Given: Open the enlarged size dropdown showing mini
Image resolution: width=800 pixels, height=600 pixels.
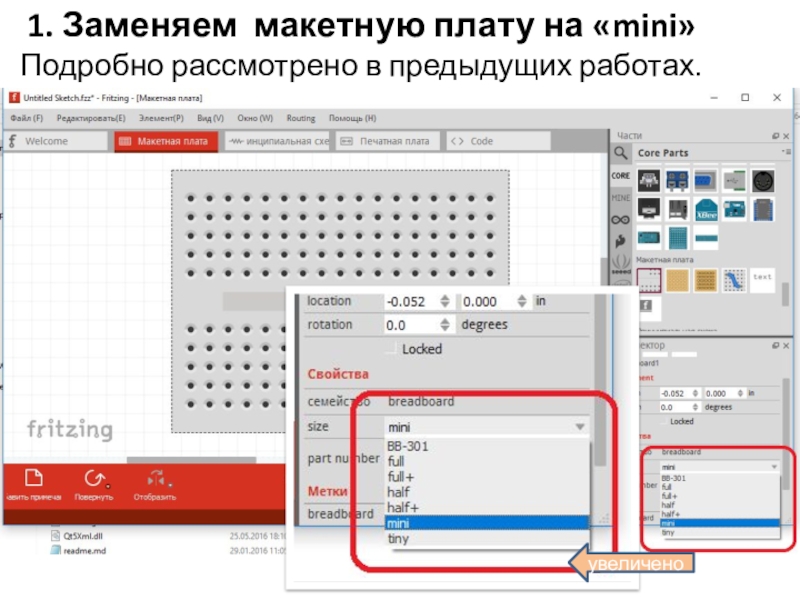Looking at the screenshot, I should (x=487, y=427).
